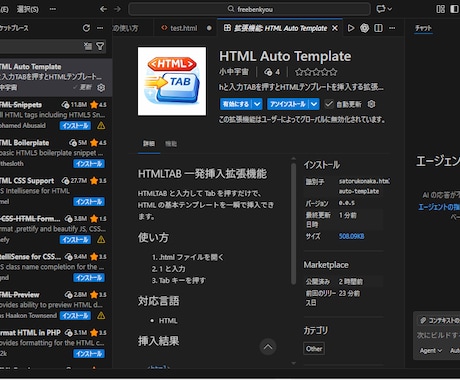Click the install count cloud icon
The height and width of the screenshot is (380, 460).
pyautogui.click(x=268, y=72)
